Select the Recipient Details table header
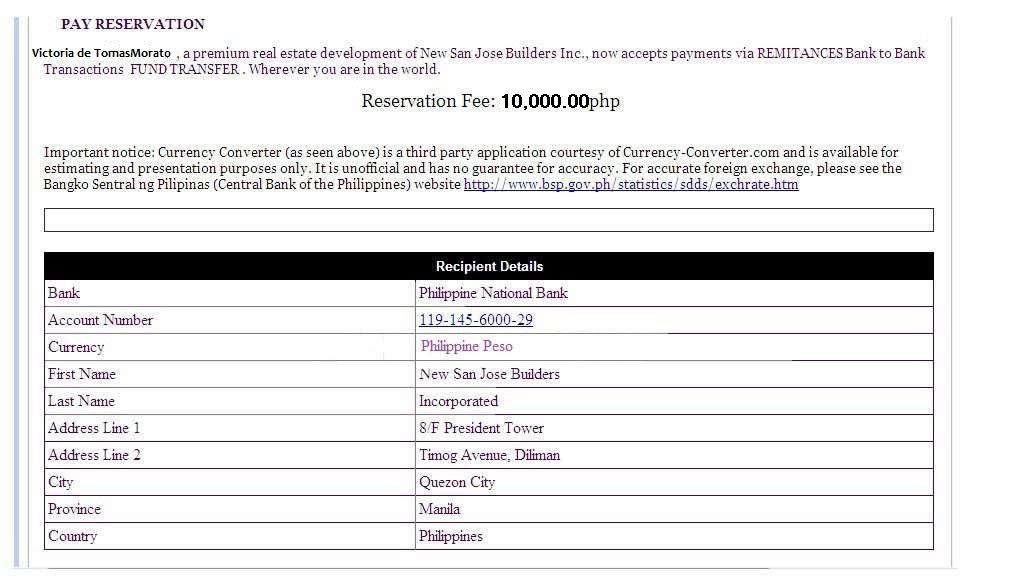This screenshot has height=581, width=1024. point(488,266)
